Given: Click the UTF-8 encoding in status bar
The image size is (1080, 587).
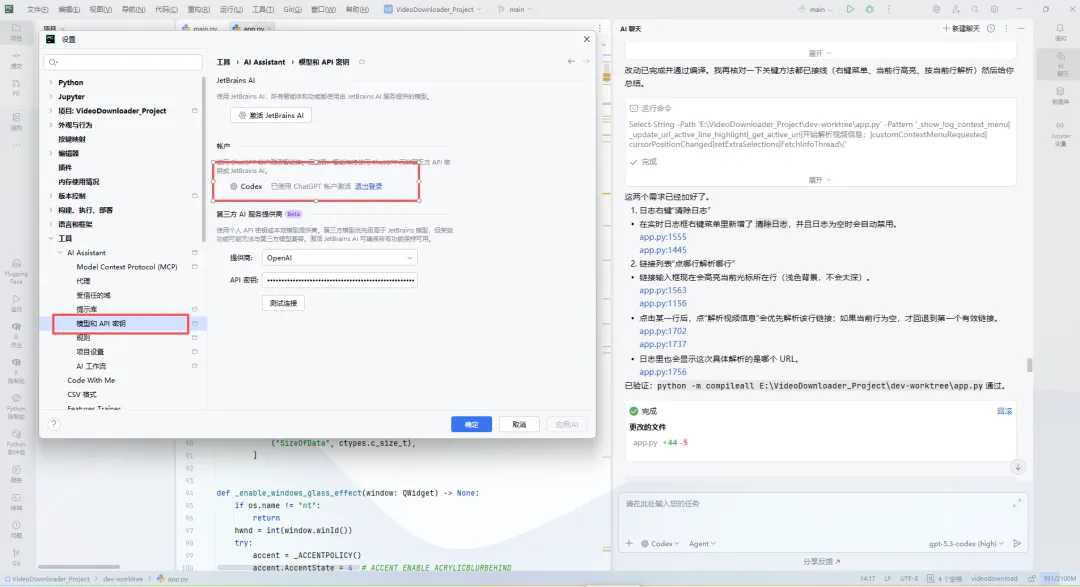Looking at the screenshot, I should (908, 579).
